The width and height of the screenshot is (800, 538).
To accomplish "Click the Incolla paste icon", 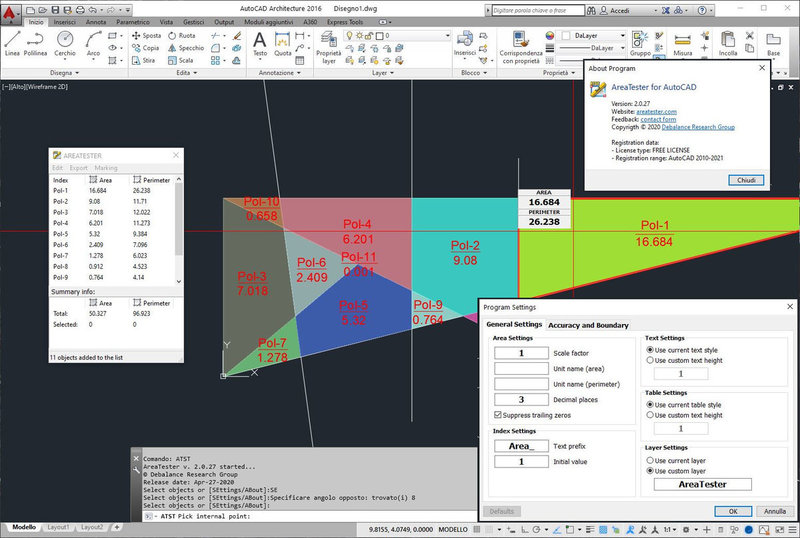I will tap(728, 42).
